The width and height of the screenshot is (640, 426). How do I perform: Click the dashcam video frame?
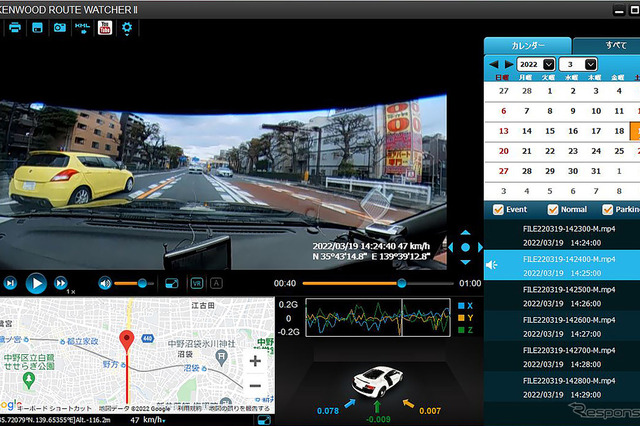223,182
